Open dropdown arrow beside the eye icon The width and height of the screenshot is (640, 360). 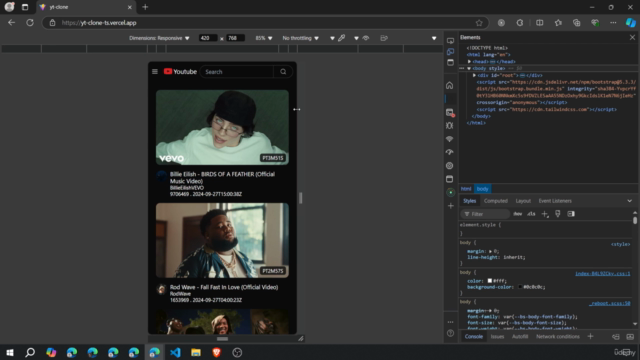point(356,38)
